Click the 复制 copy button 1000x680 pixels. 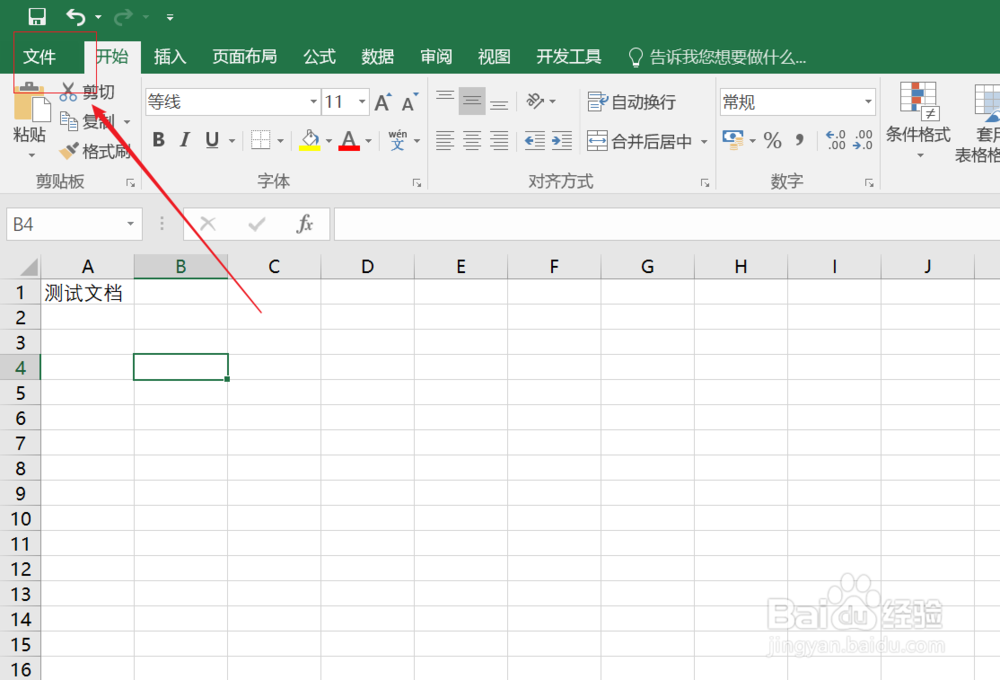coord(87,121)
